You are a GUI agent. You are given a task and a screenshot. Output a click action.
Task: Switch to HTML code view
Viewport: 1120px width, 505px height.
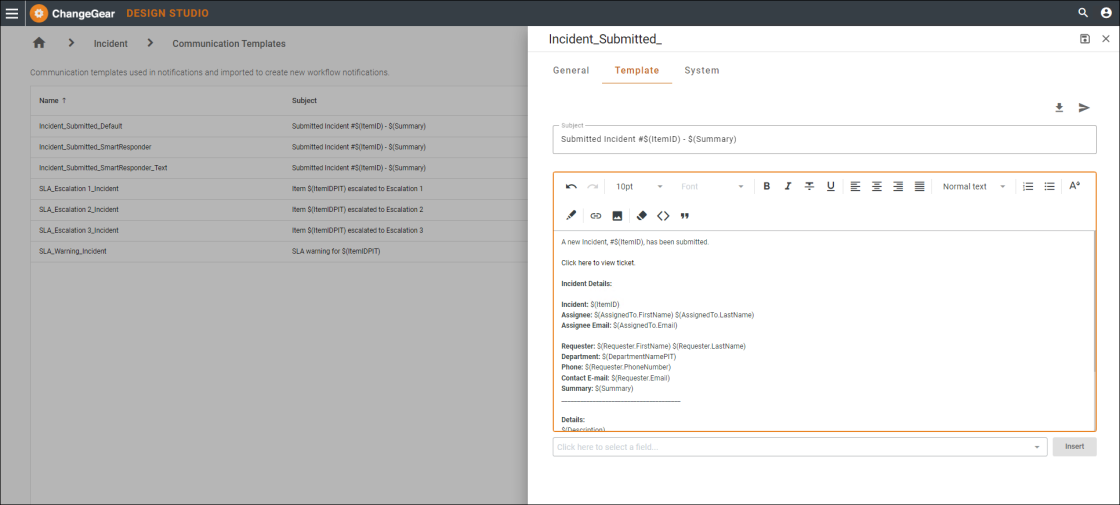pos(663,216)
